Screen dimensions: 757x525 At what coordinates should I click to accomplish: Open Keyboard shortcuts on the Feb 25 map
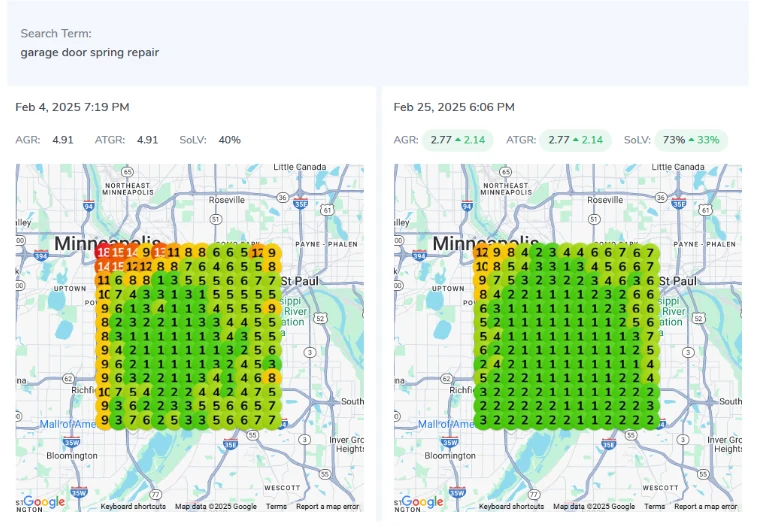512,507
